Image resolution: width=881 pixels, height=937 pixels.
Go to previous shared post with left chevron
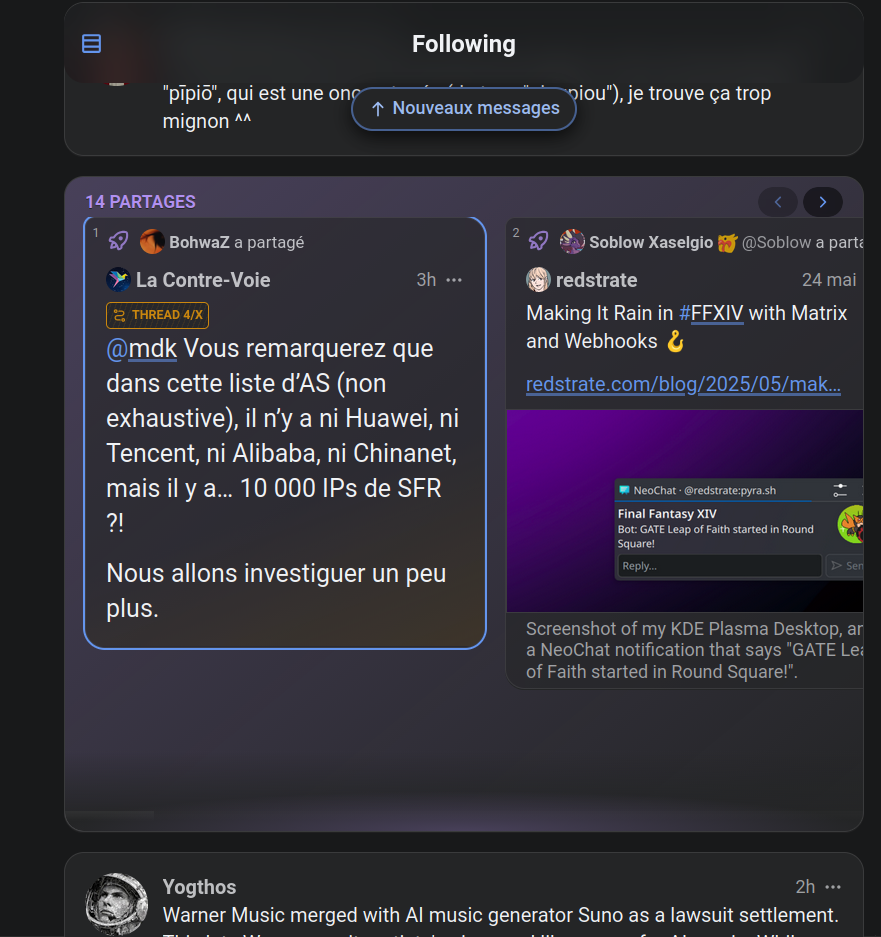(778, 202)
